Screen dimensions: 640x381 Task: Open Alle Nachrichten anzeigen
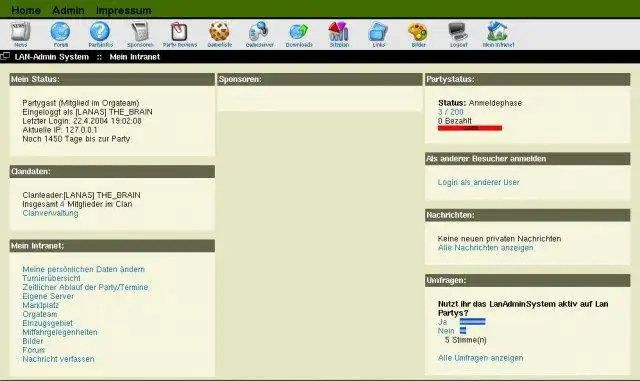click(x=485, y=247)
